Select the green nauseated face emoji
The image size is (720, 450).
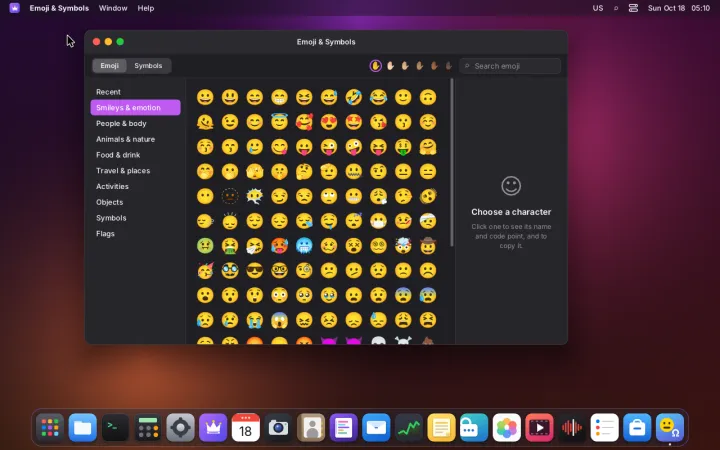pyautogui.click(x=205, y=246)
